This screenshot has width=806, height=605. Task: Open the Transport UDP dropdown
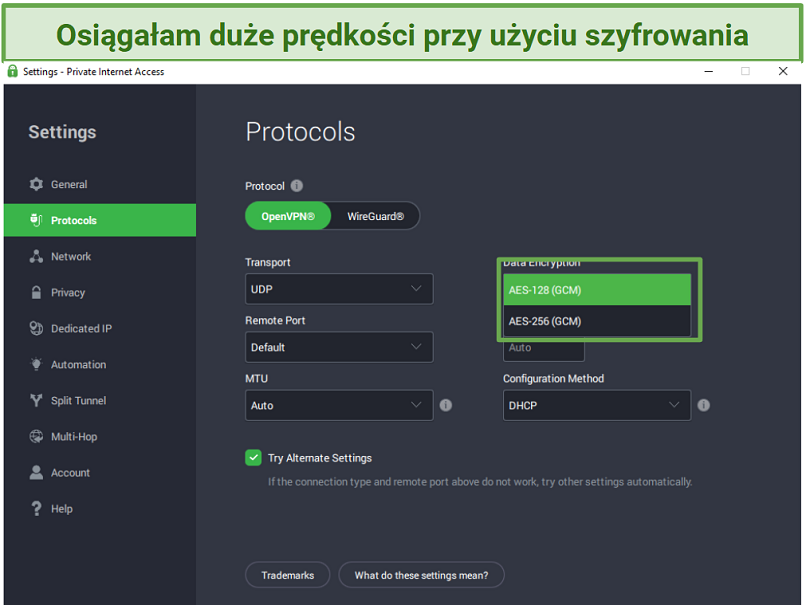tap(339, 289)
